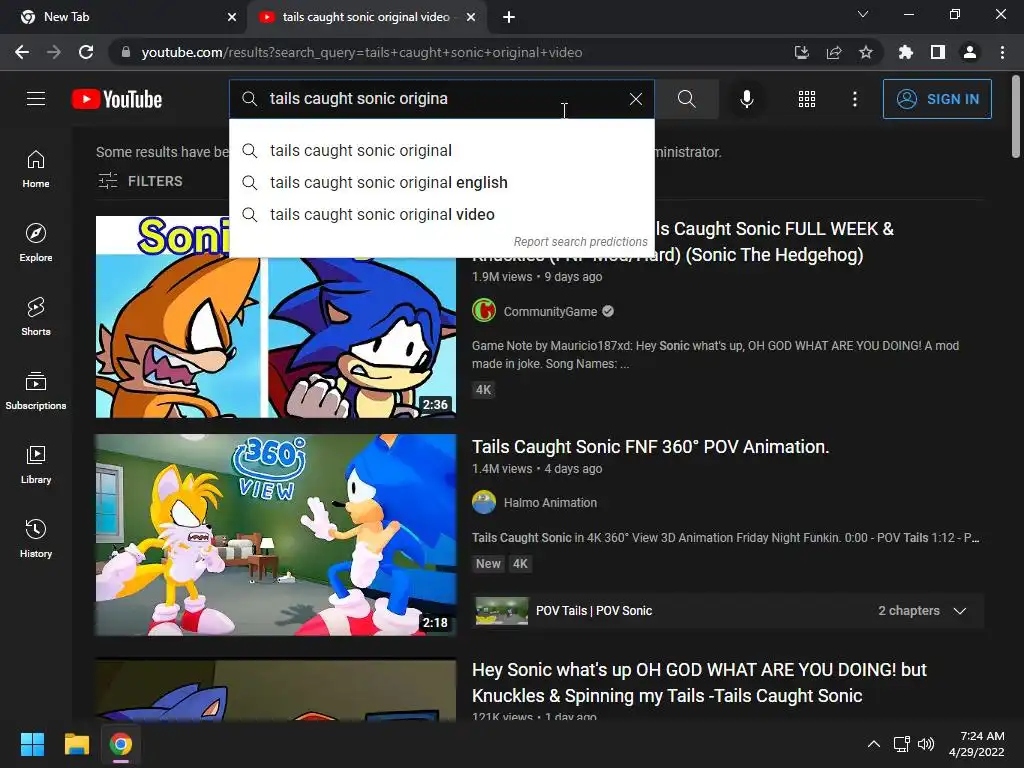This screenshot has height=768, width=1024.
Task: Bookmark this page with the star
Action: pos(866,52)
